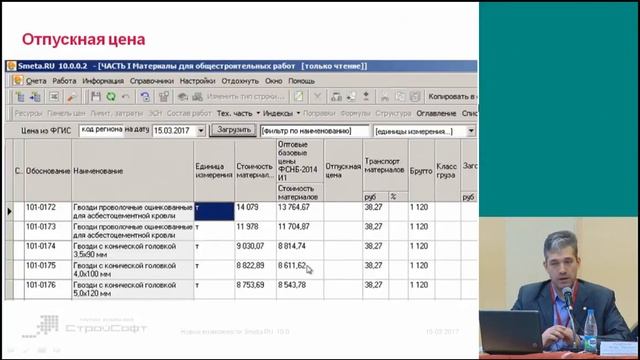Image resolution: width=640 pixels, height=360 pixels.
Task: Click the orange marker pen toolbar icon
Action: click(x=72, y=97)
